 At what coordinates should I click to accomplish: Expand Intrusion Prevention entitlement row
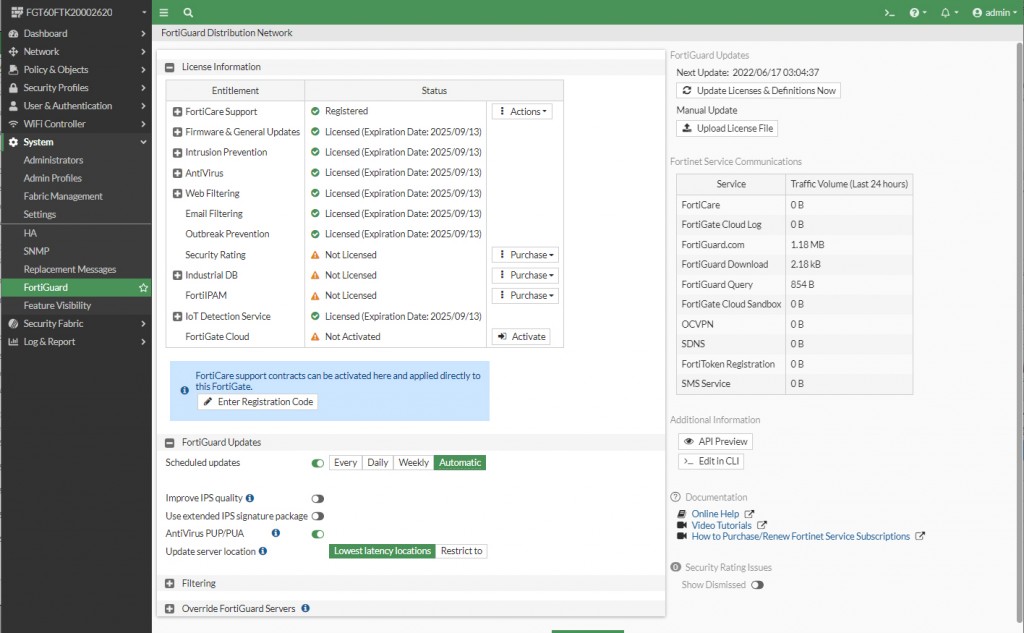point(177,152)
